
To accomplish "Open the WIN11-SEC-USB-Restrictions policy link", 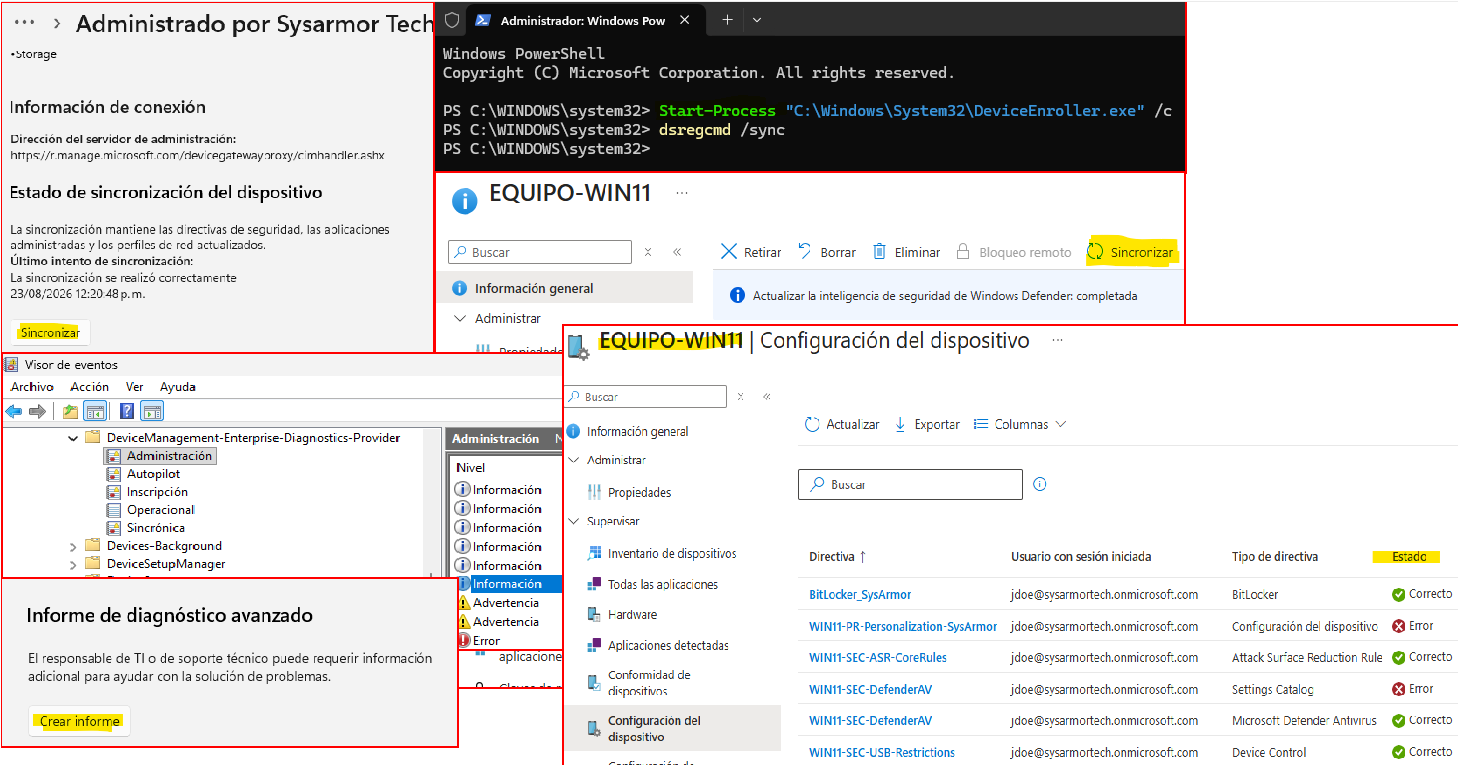I will click(882, 752).
